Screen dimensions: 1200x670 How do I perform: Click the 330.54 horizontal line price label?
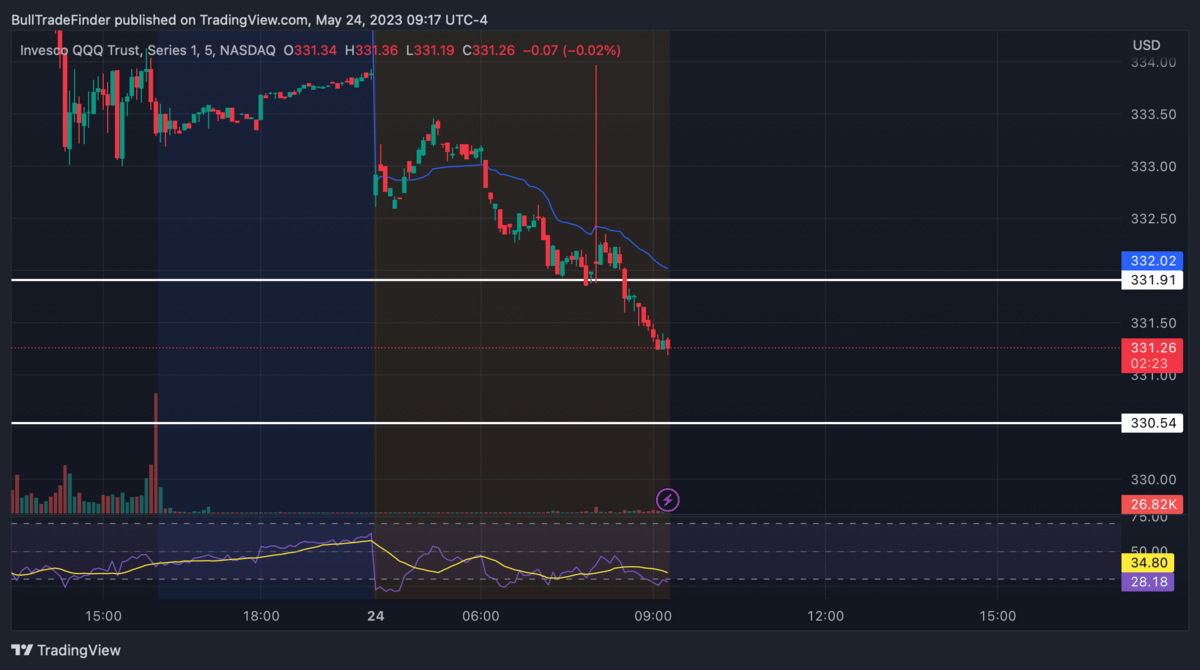pos(1152,423)
